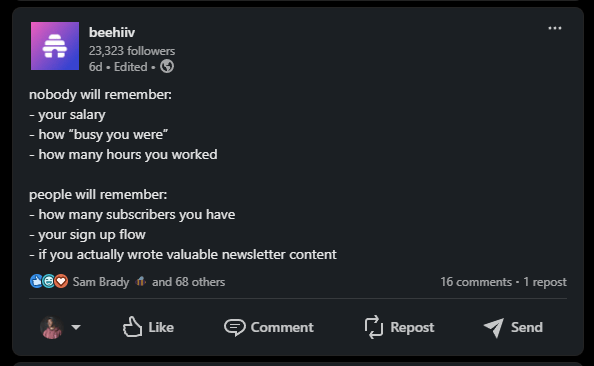Image resolution: width=594 pixels, height=366 pixels.
Task: Click the thumbs-up Like icon
Action: (132, 327)
